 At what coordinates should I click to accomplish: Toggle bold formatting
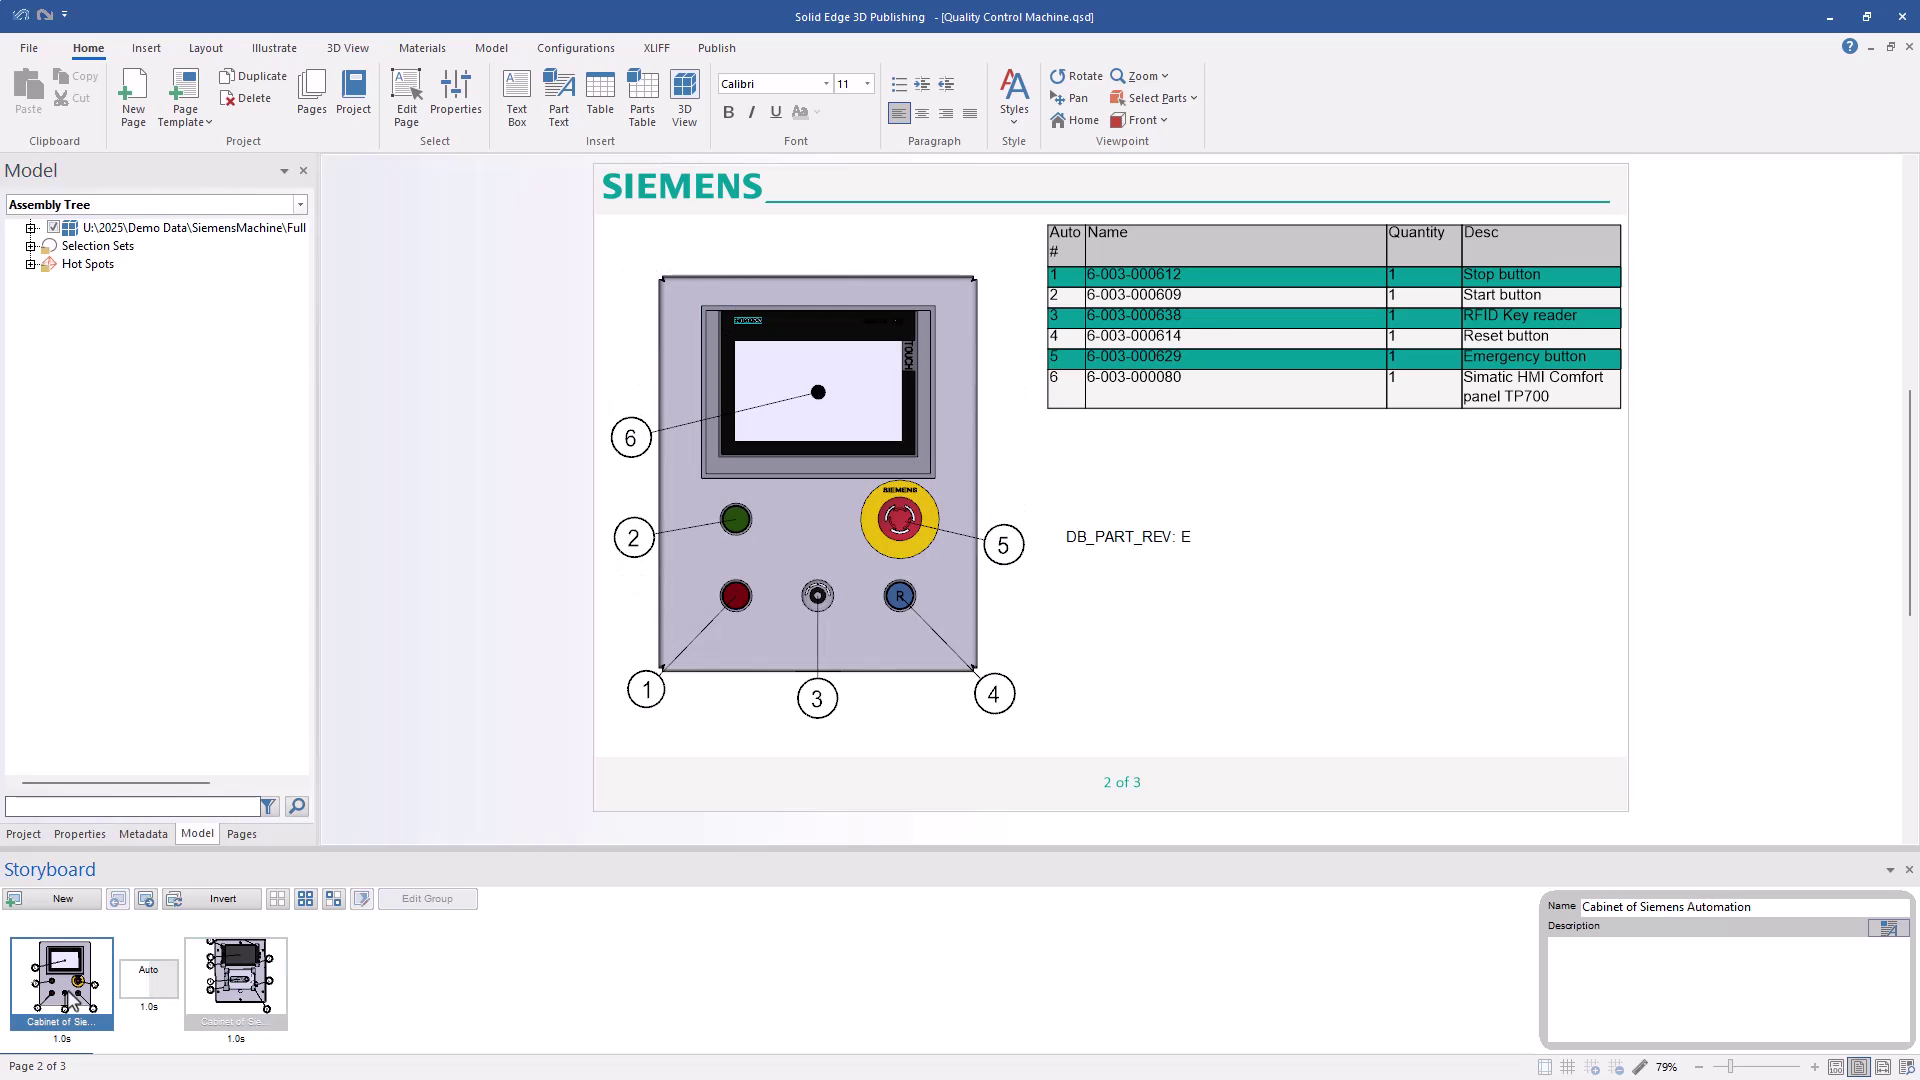[x=728, y=113]
